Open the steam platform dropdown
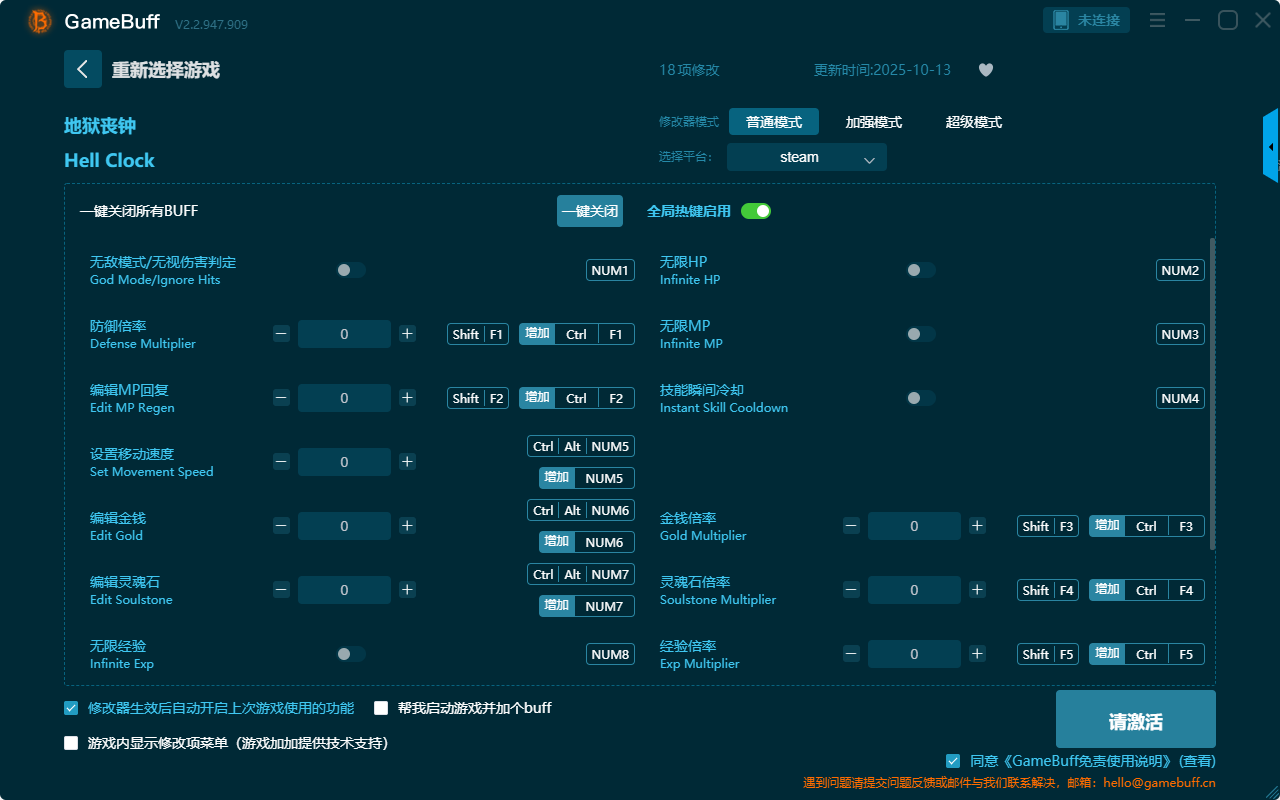The image size is (1280, 800). point(806,157)
